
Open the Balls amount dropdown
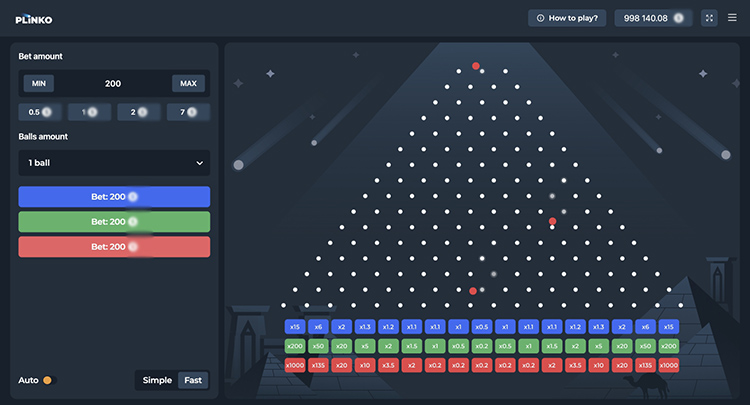[114, 162]
